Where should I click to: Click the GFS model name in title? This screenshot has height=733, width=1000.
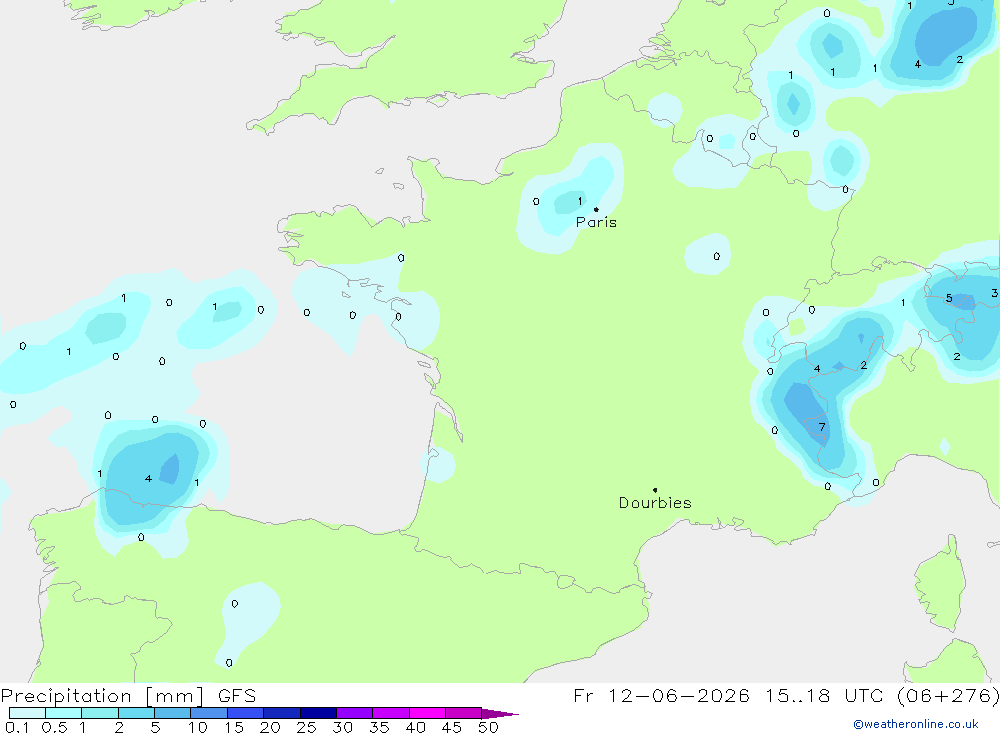[x=237, y=696]
